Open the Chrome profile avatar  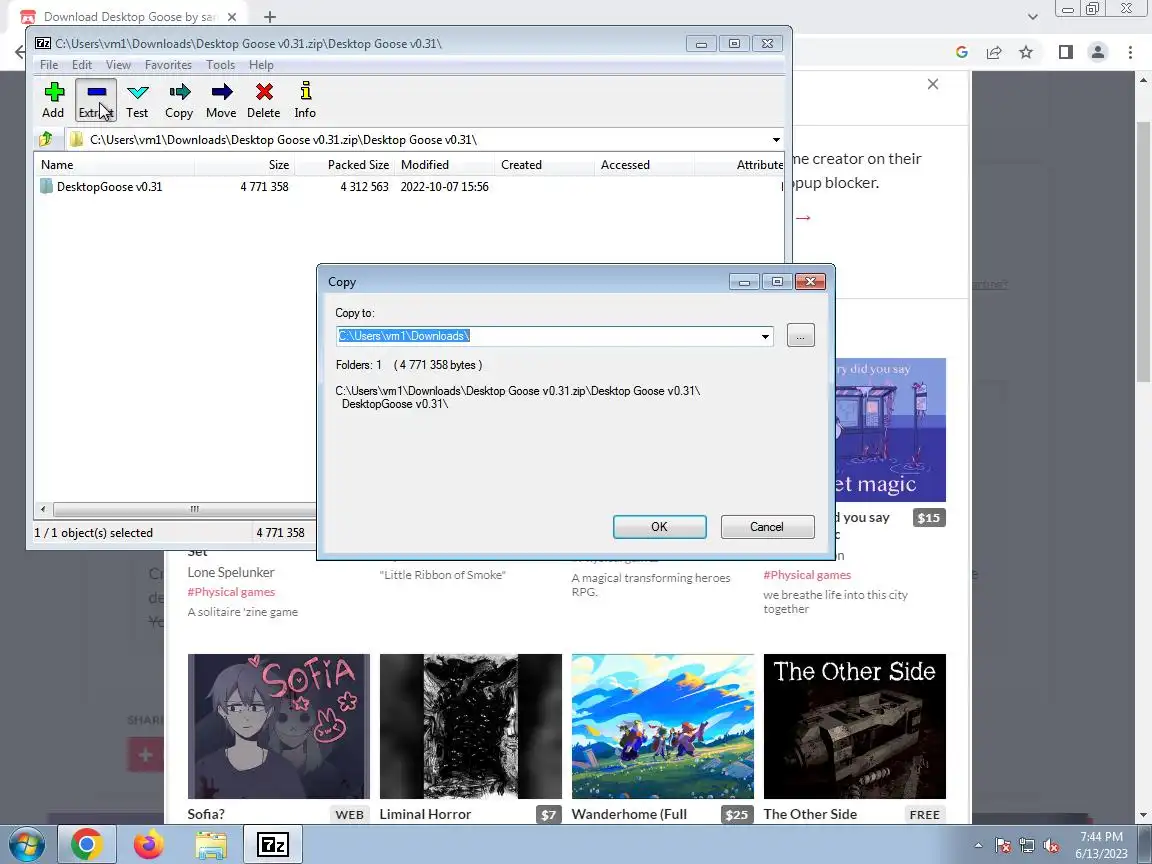click(x=1098, y=52)
